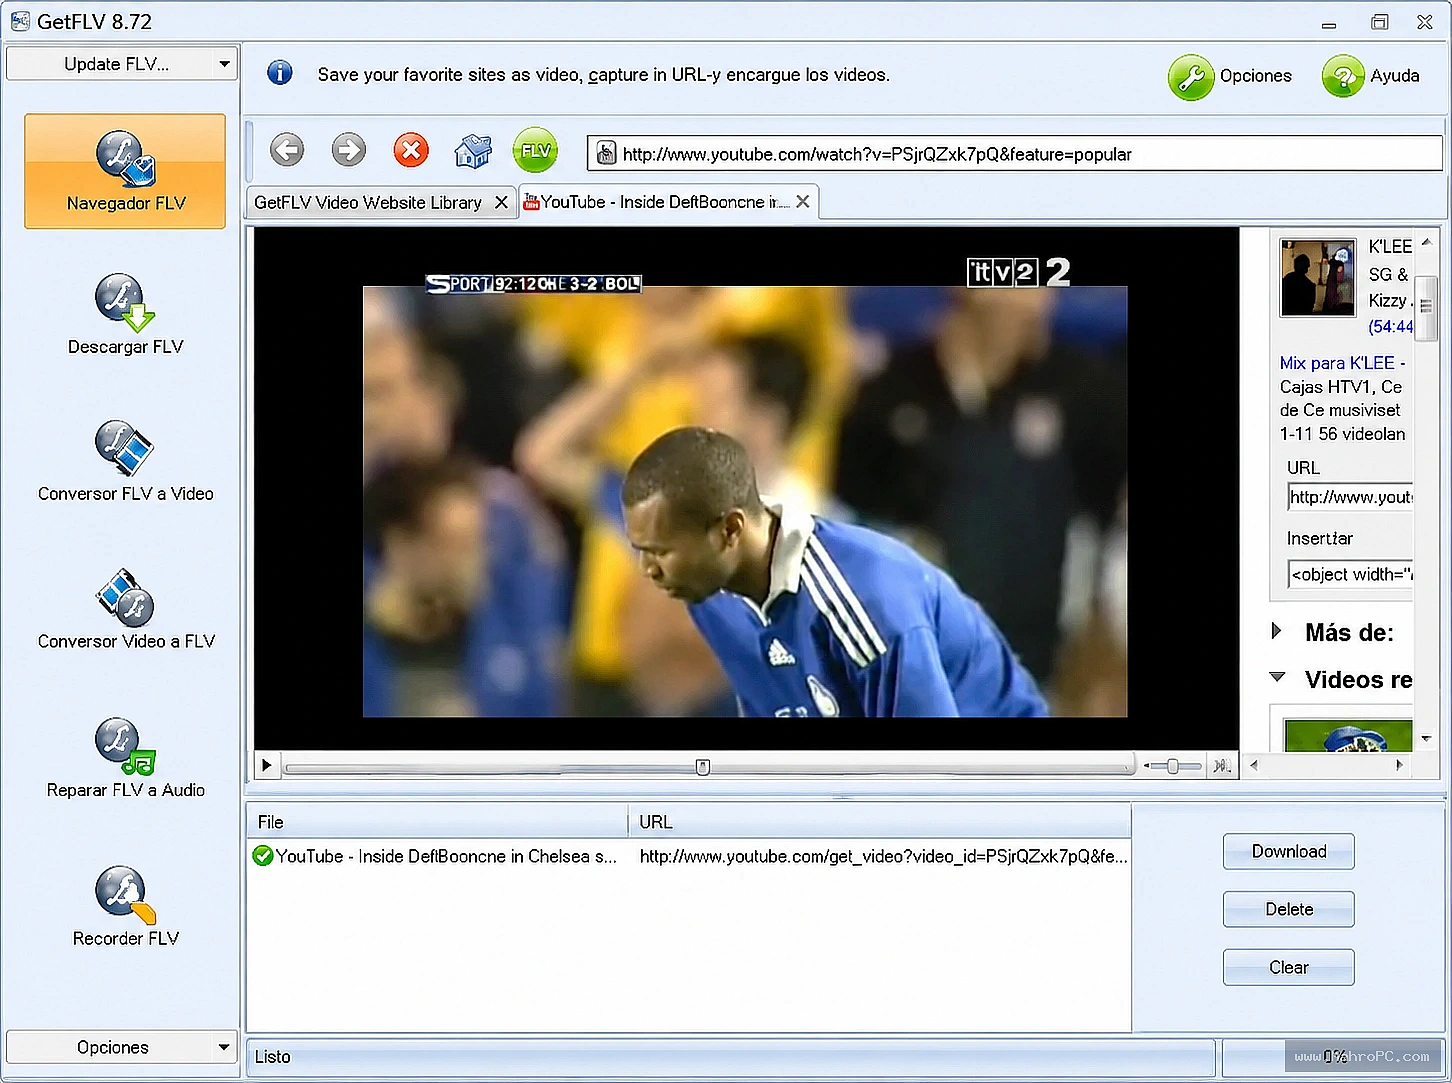Collapse the Videos re section
The image size is (1452, 1083).
tap(1277, 677)
